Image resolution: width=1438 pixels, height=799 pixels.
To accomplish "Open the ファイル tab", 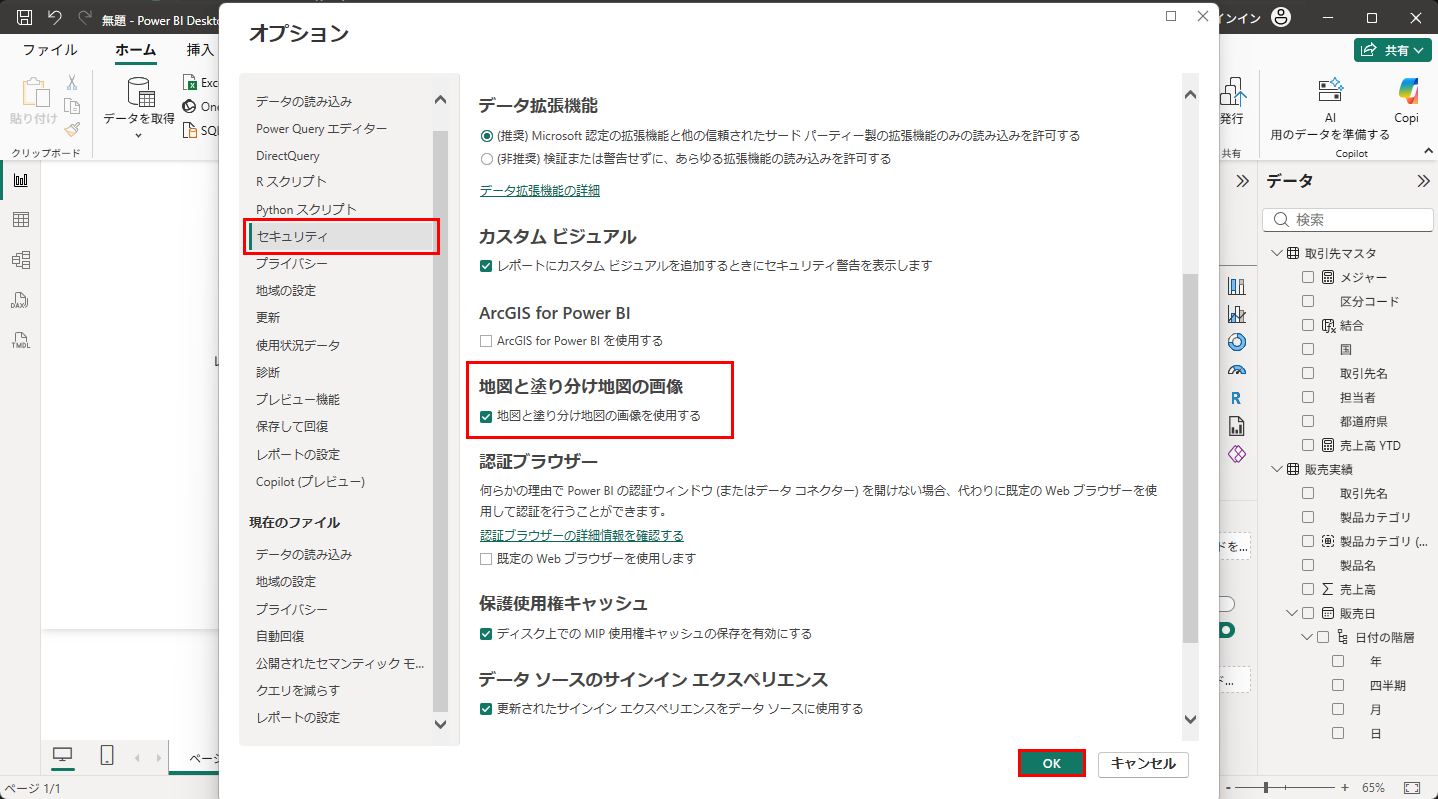I will [x=50, y=50].
